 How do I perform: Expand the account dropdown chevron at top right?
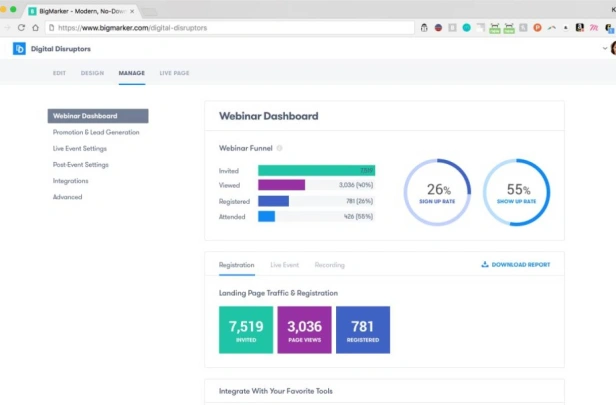click(x=605, y=48)
